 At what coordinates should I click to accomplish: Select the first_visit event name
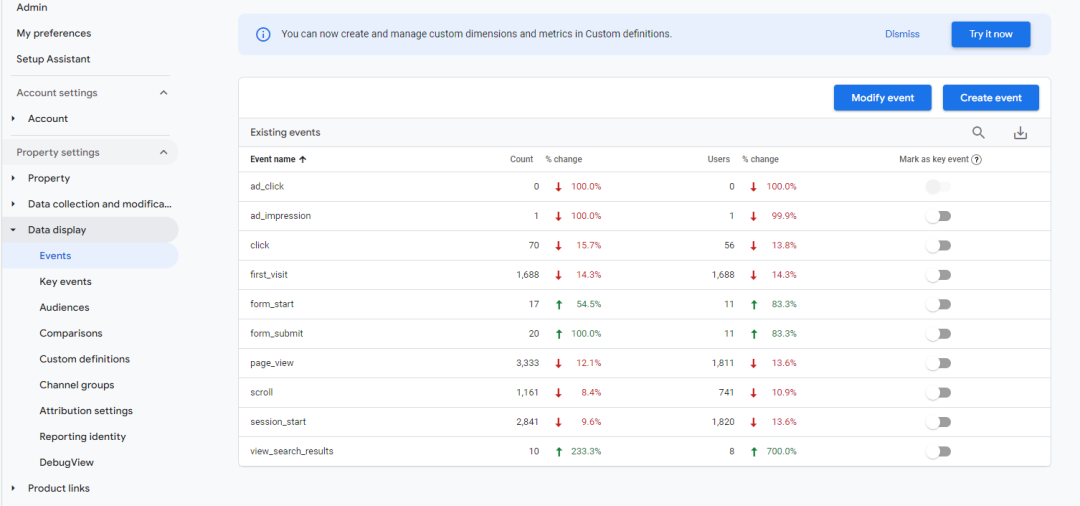click(x=269, y=275)
